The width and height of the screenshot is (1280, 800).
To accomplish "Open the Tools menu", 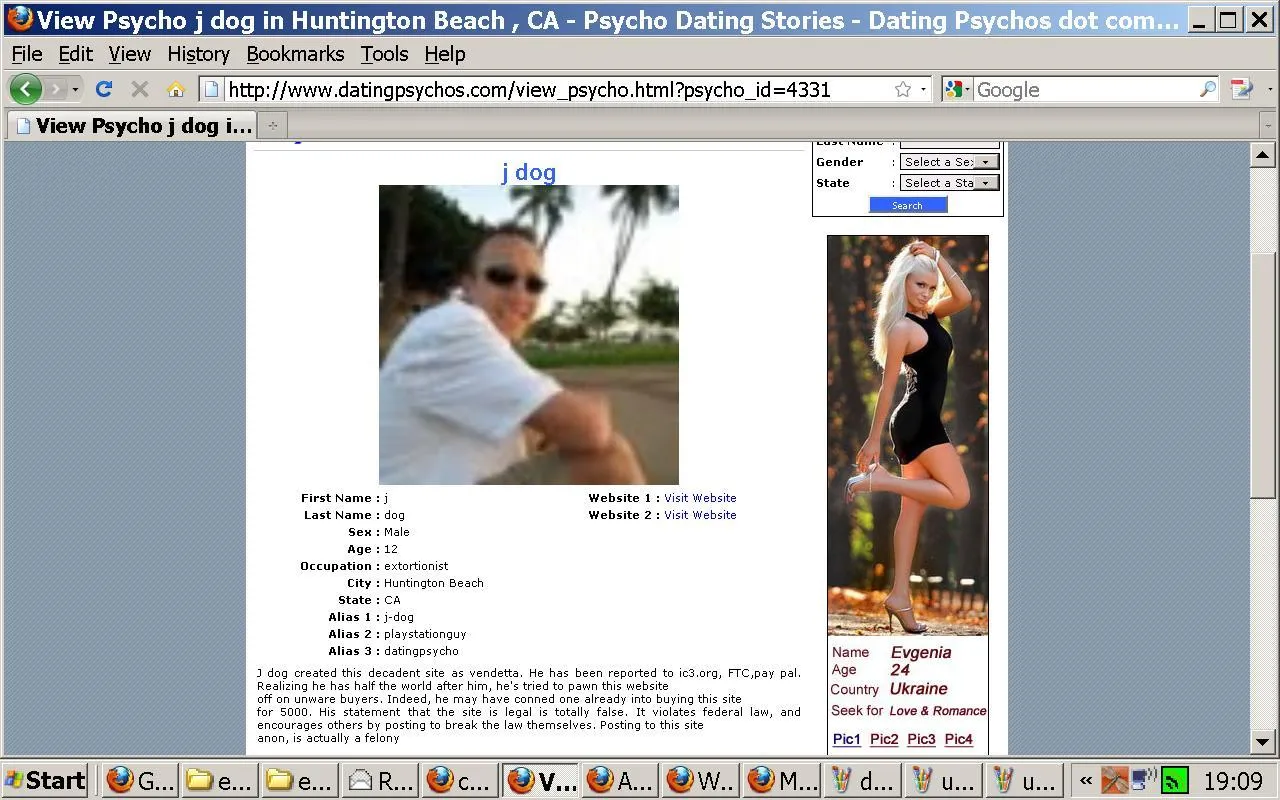I will tap(384, 54).
